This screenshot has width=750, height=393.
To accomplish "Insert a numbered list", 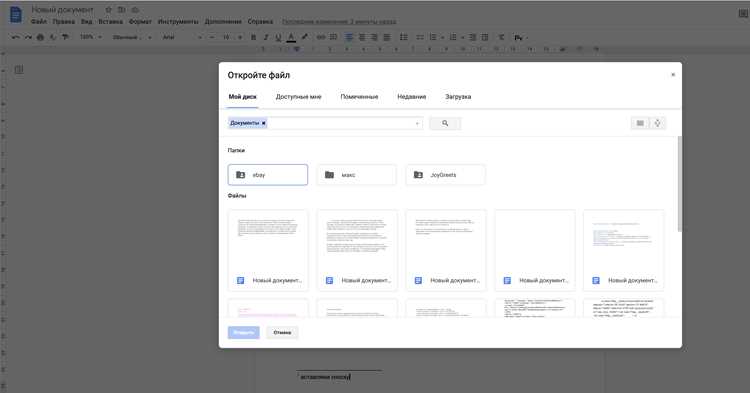I will pos(453,37).
